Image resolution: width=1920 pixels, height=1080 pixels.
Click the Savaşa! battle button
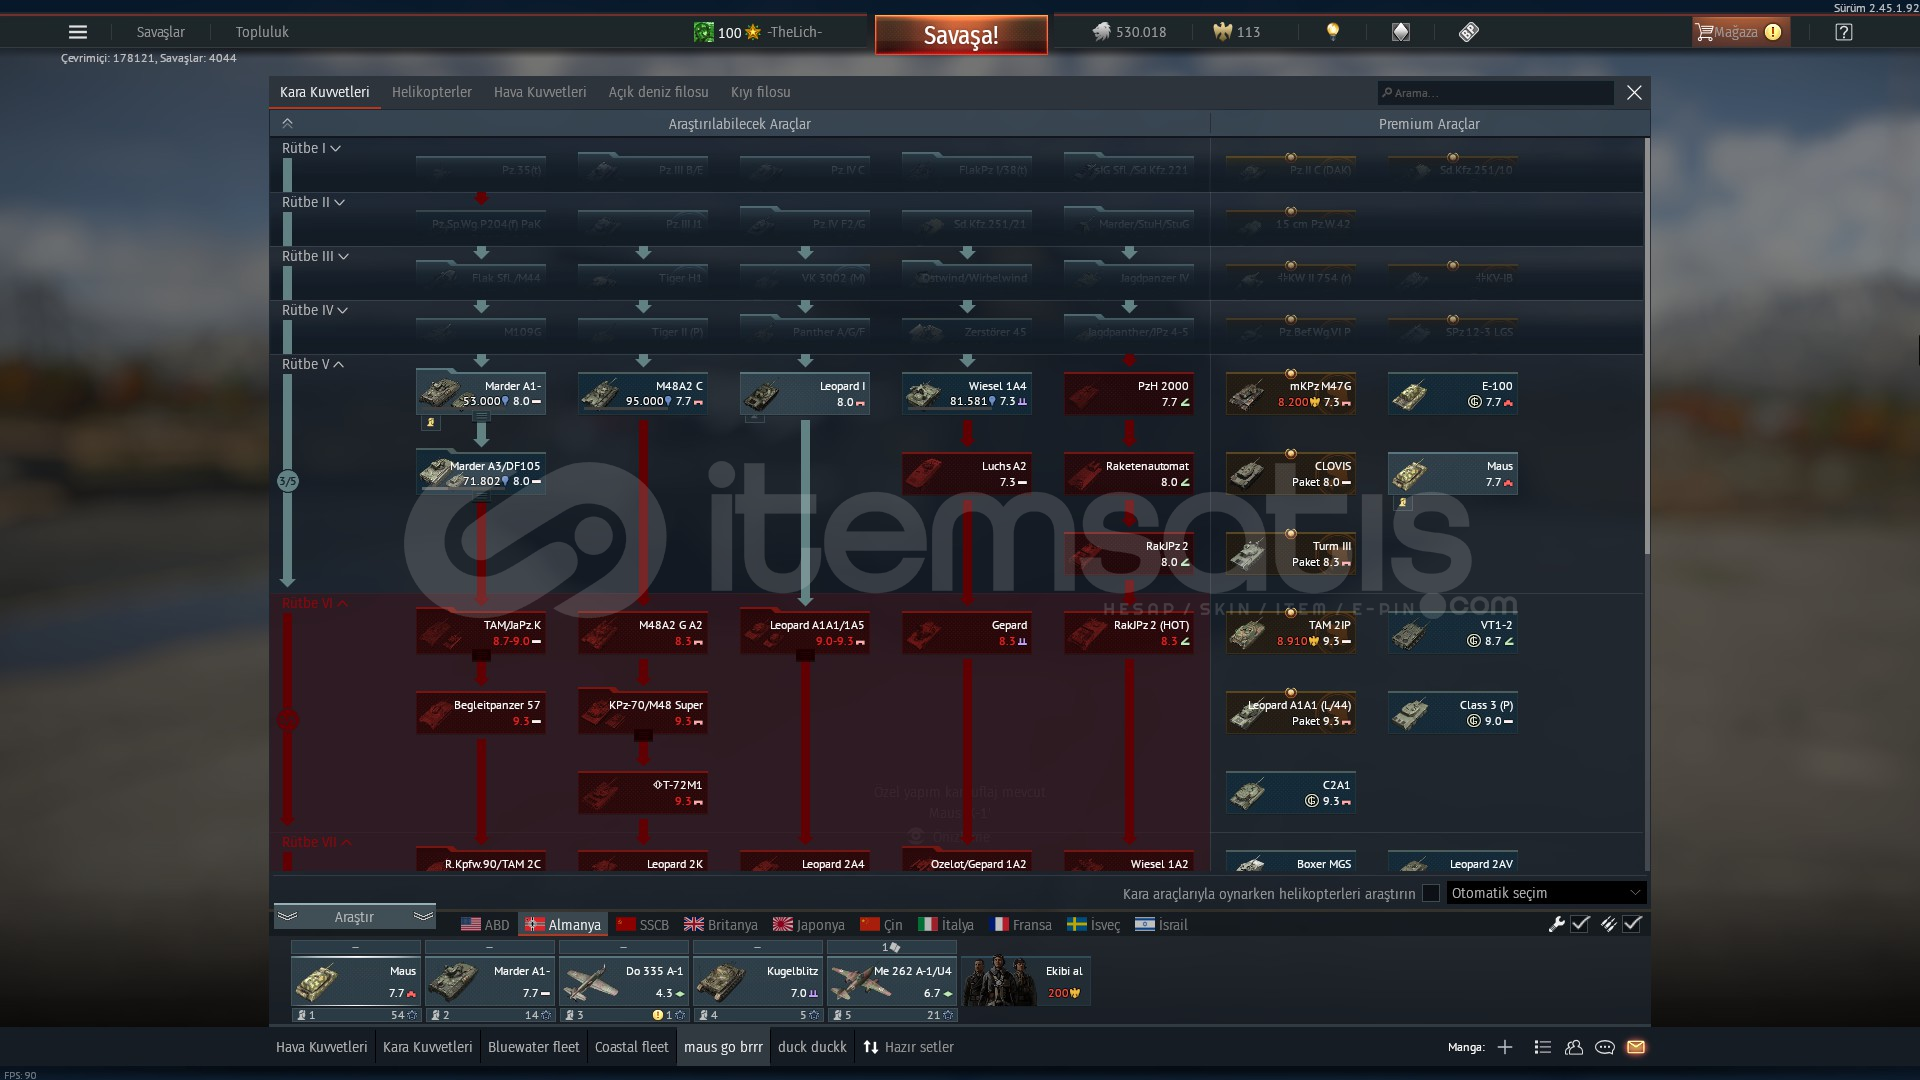961,35
